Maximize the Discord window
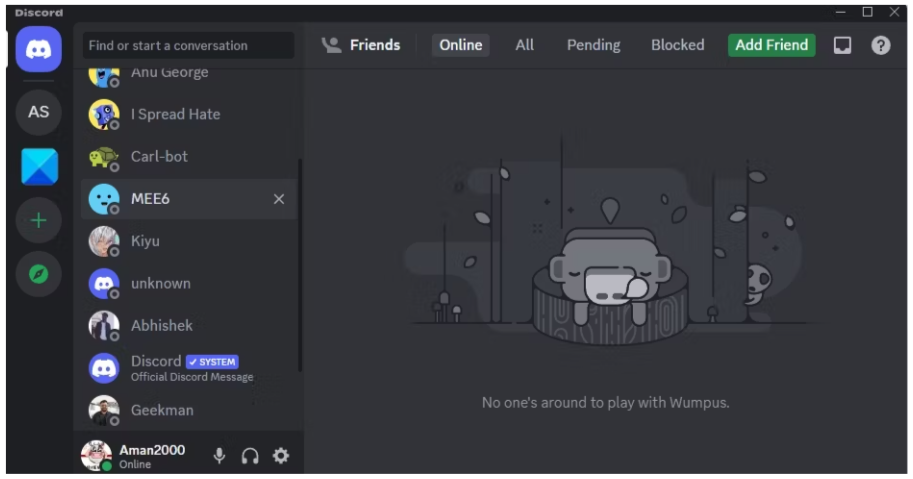This screenshot has width=913, height=479. (x=867, y=12)
